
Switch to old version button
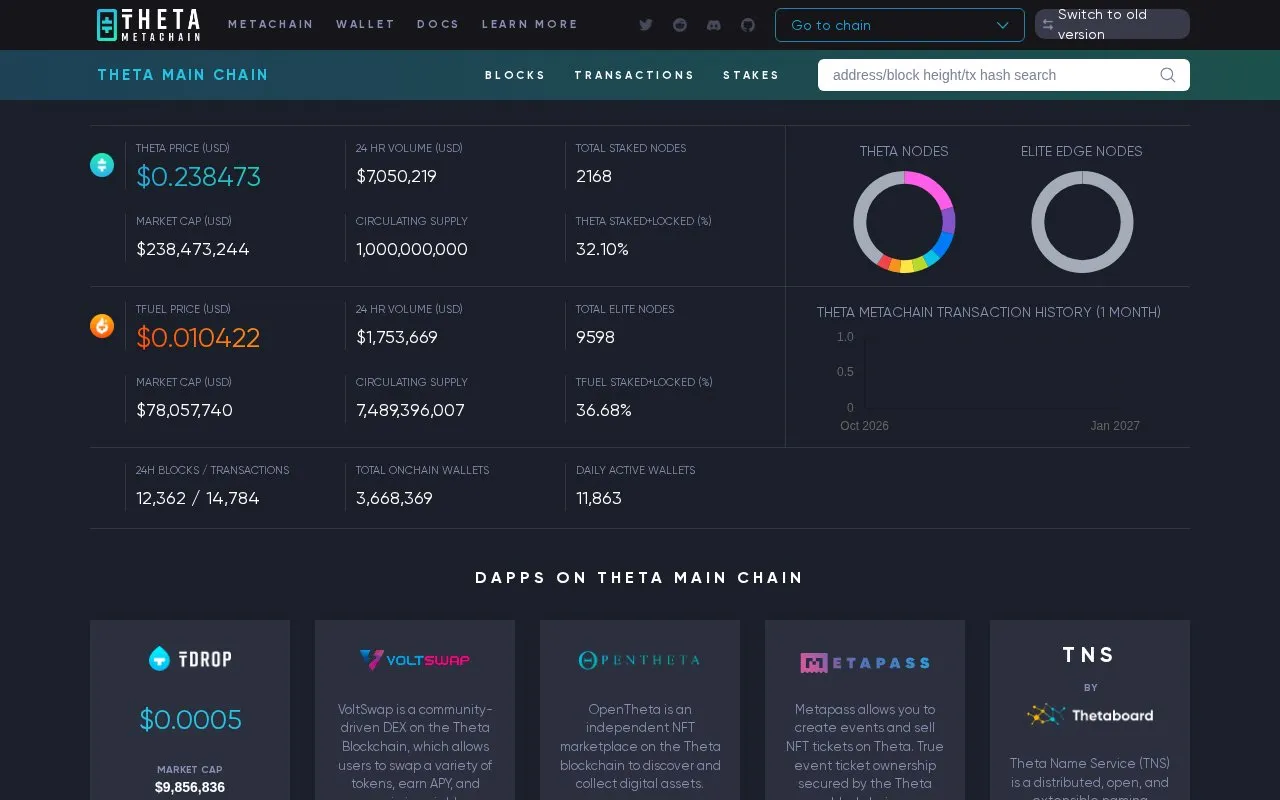(x=1112, y=25)
